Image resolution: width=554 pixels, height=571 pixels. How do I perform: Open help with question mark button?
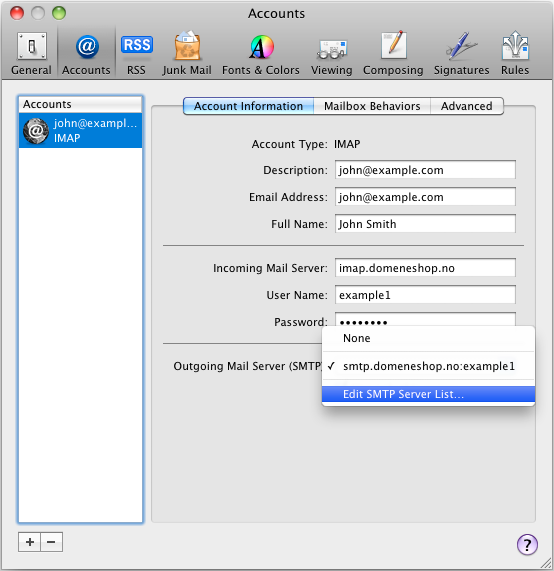click(x=527, y=545)
